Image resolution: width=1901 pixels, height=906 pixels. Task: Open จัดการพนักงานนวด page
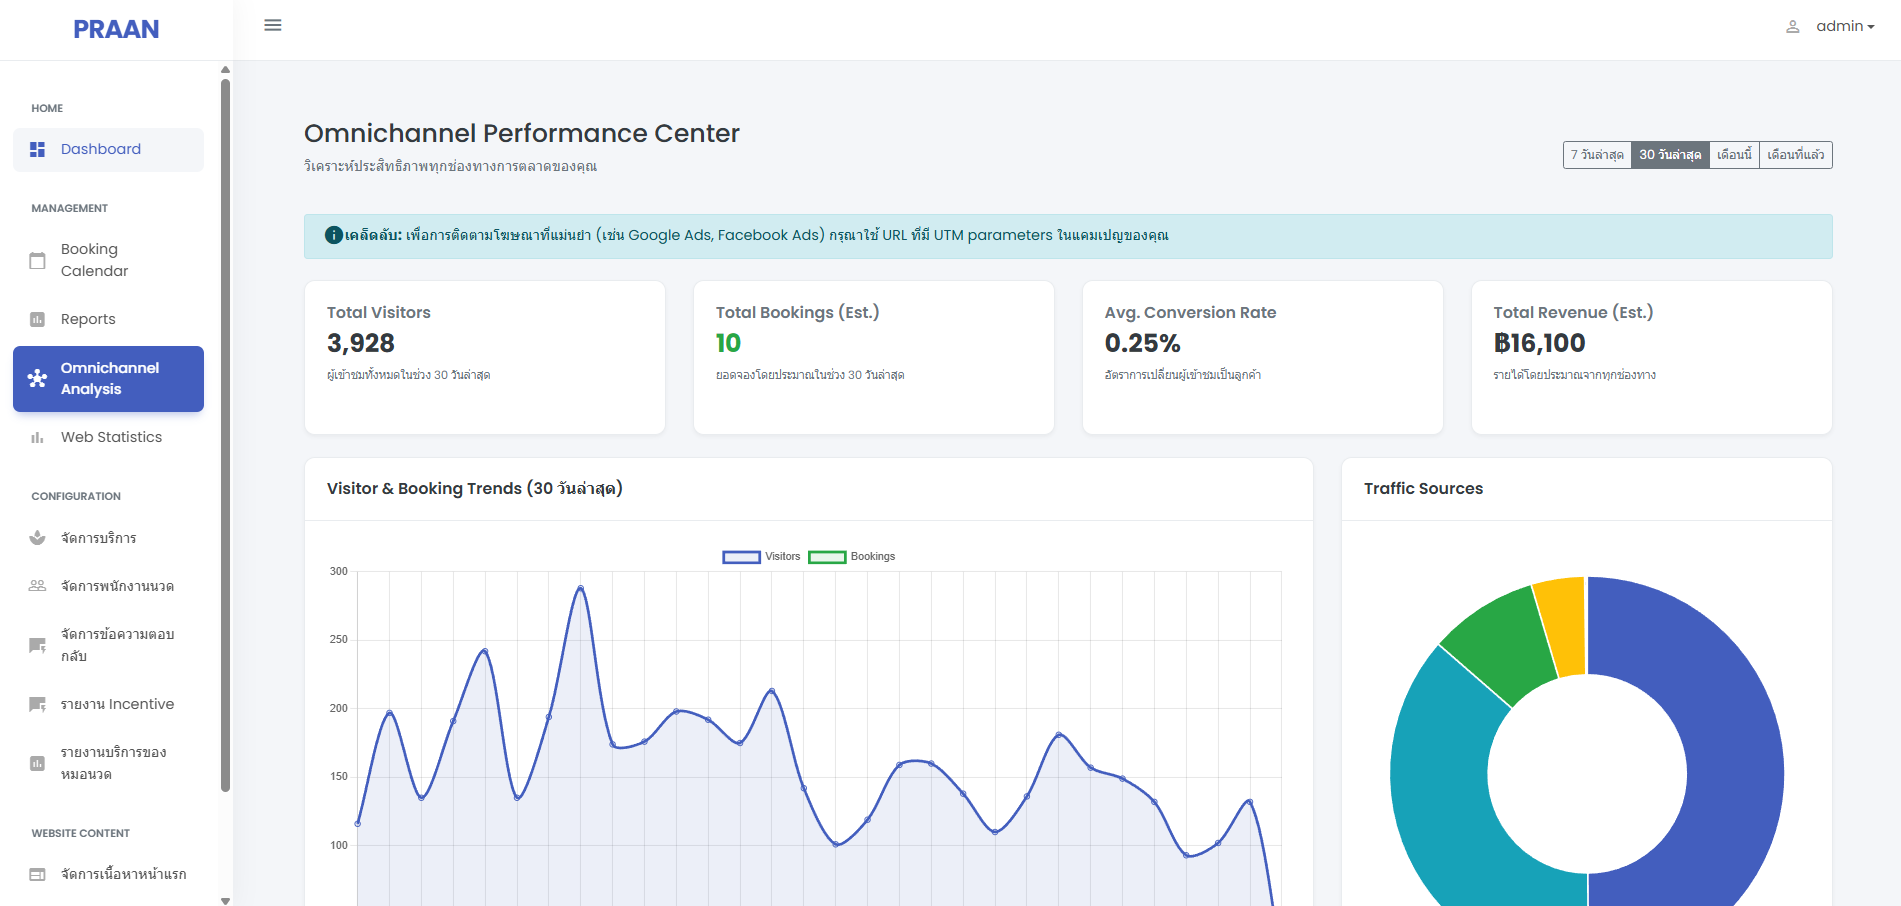pos(108,586)
